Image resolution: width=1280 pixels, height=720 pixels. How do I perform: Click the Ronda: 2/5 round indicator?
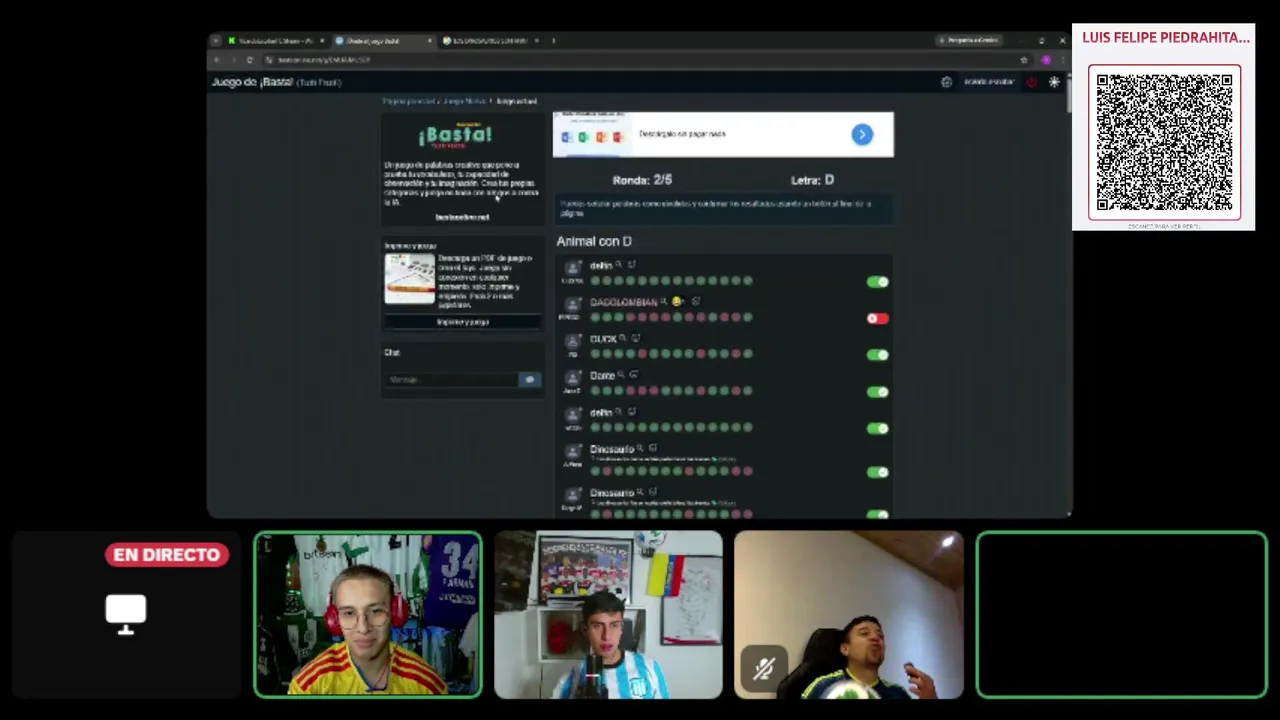642,180
